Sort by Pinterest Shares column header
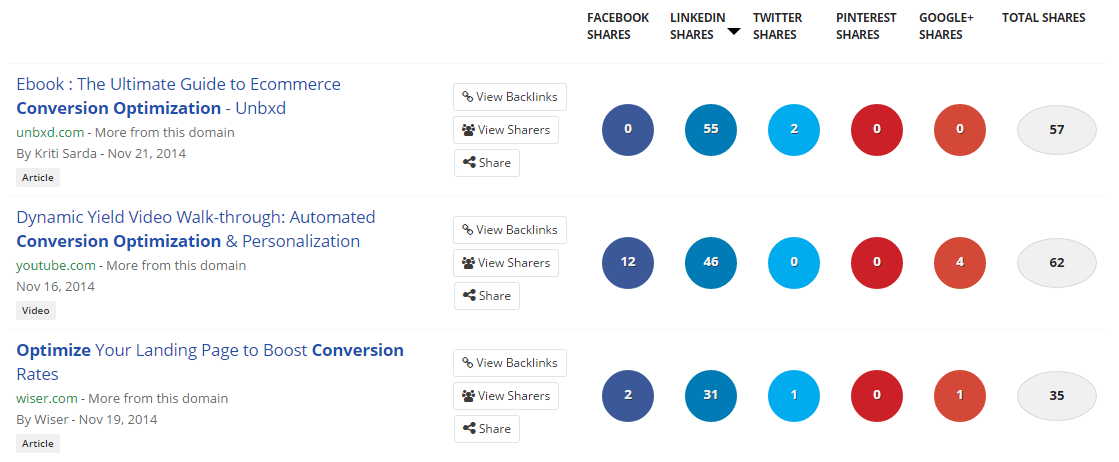1119x462 pixels. [866, 26]
